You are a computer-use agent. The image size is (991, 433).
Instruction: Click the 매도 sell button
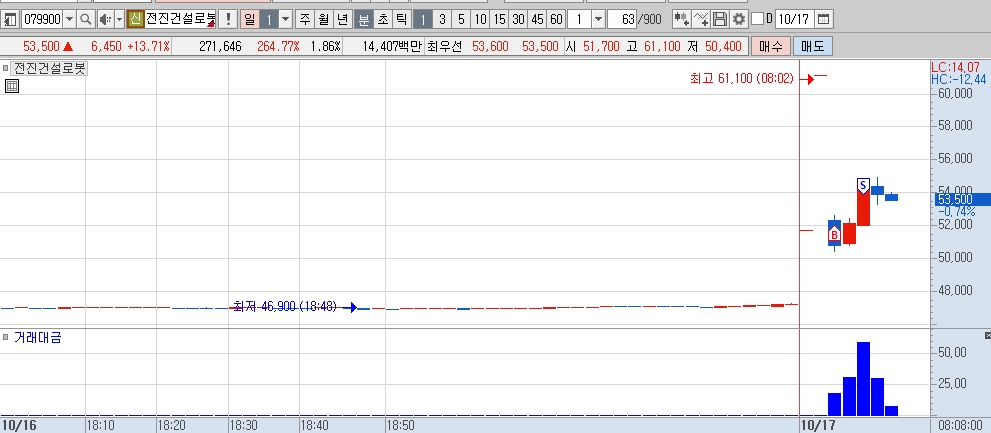click(813, 46)
